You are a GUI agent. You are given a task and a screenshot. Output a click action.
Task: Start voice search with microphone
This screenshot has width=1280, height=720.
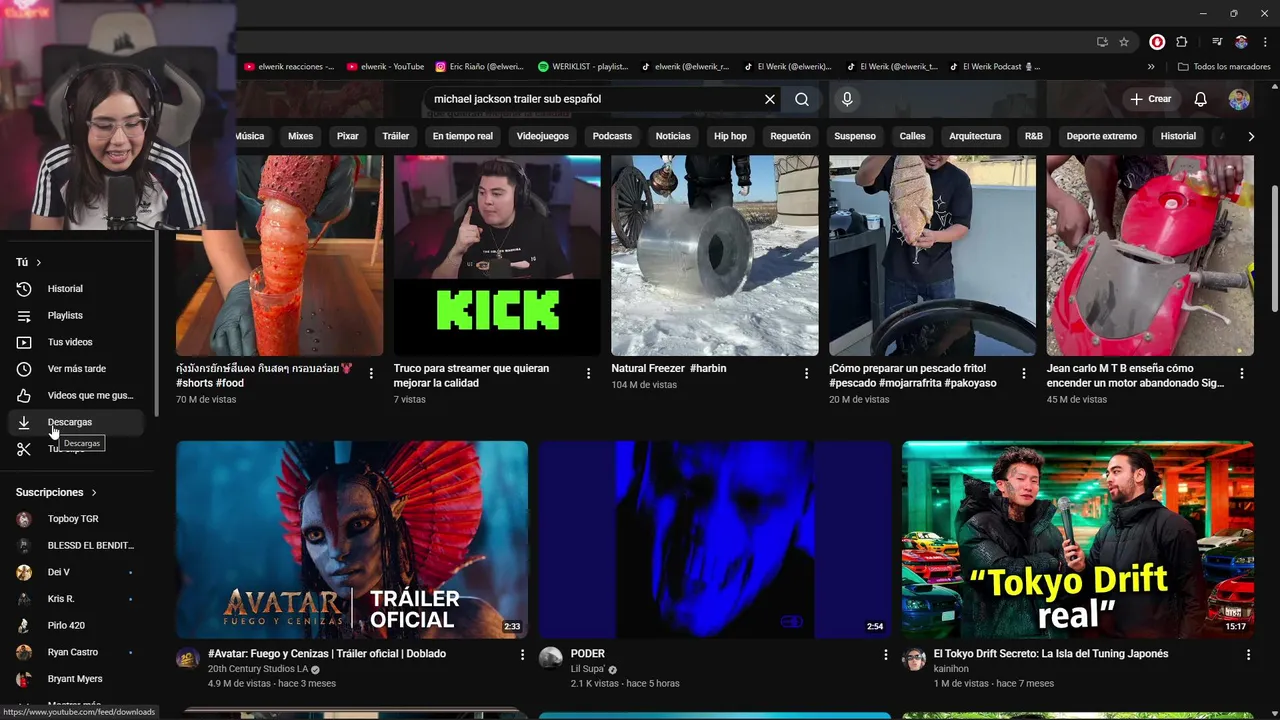point(847,99)
